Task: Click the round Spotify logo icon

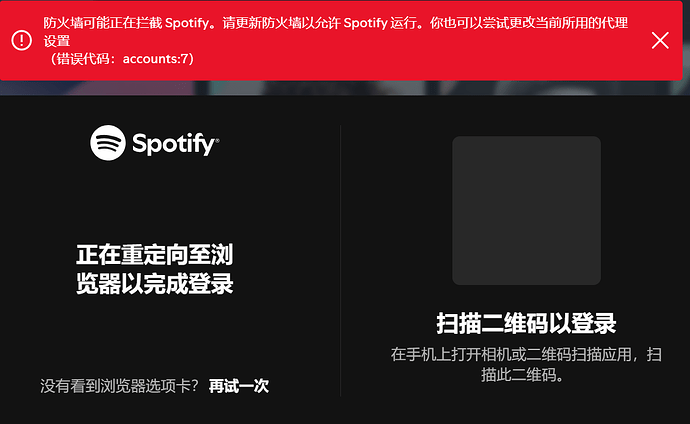Action: [108, 143]
